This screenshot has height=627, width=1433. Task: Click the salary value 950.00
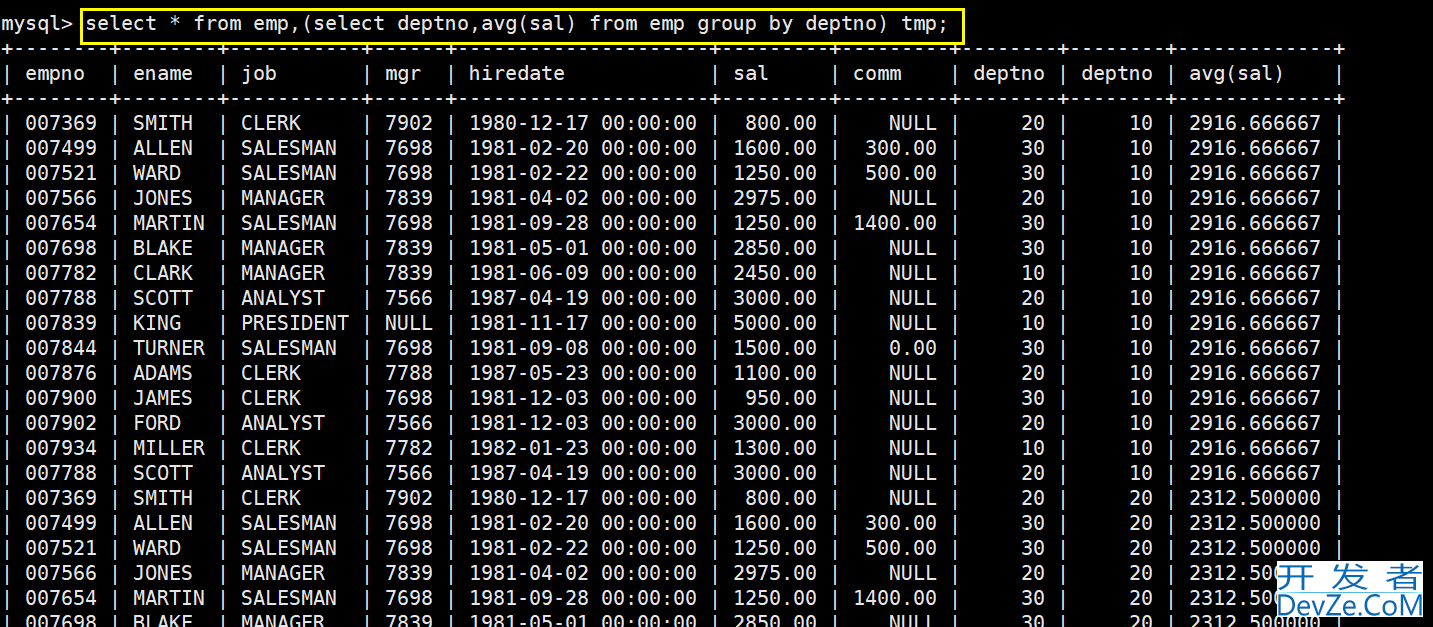pyautogui.click(x=781, y=398)
